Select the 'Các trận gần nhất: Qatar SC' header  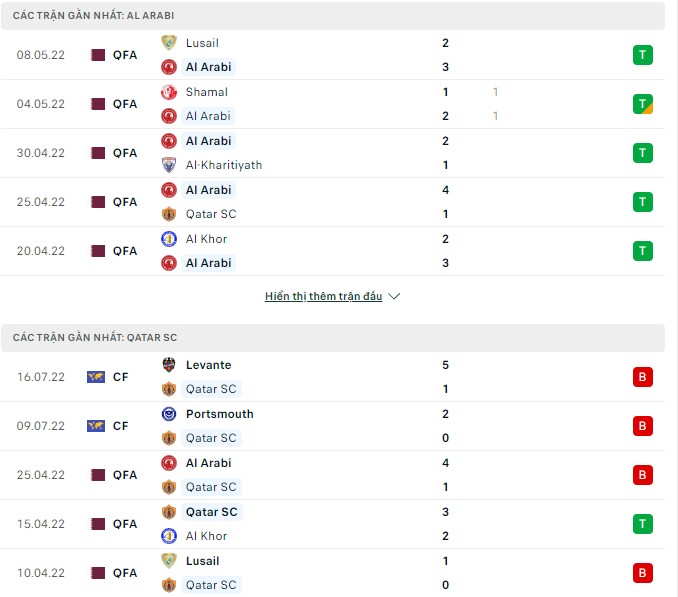[95, 338]
